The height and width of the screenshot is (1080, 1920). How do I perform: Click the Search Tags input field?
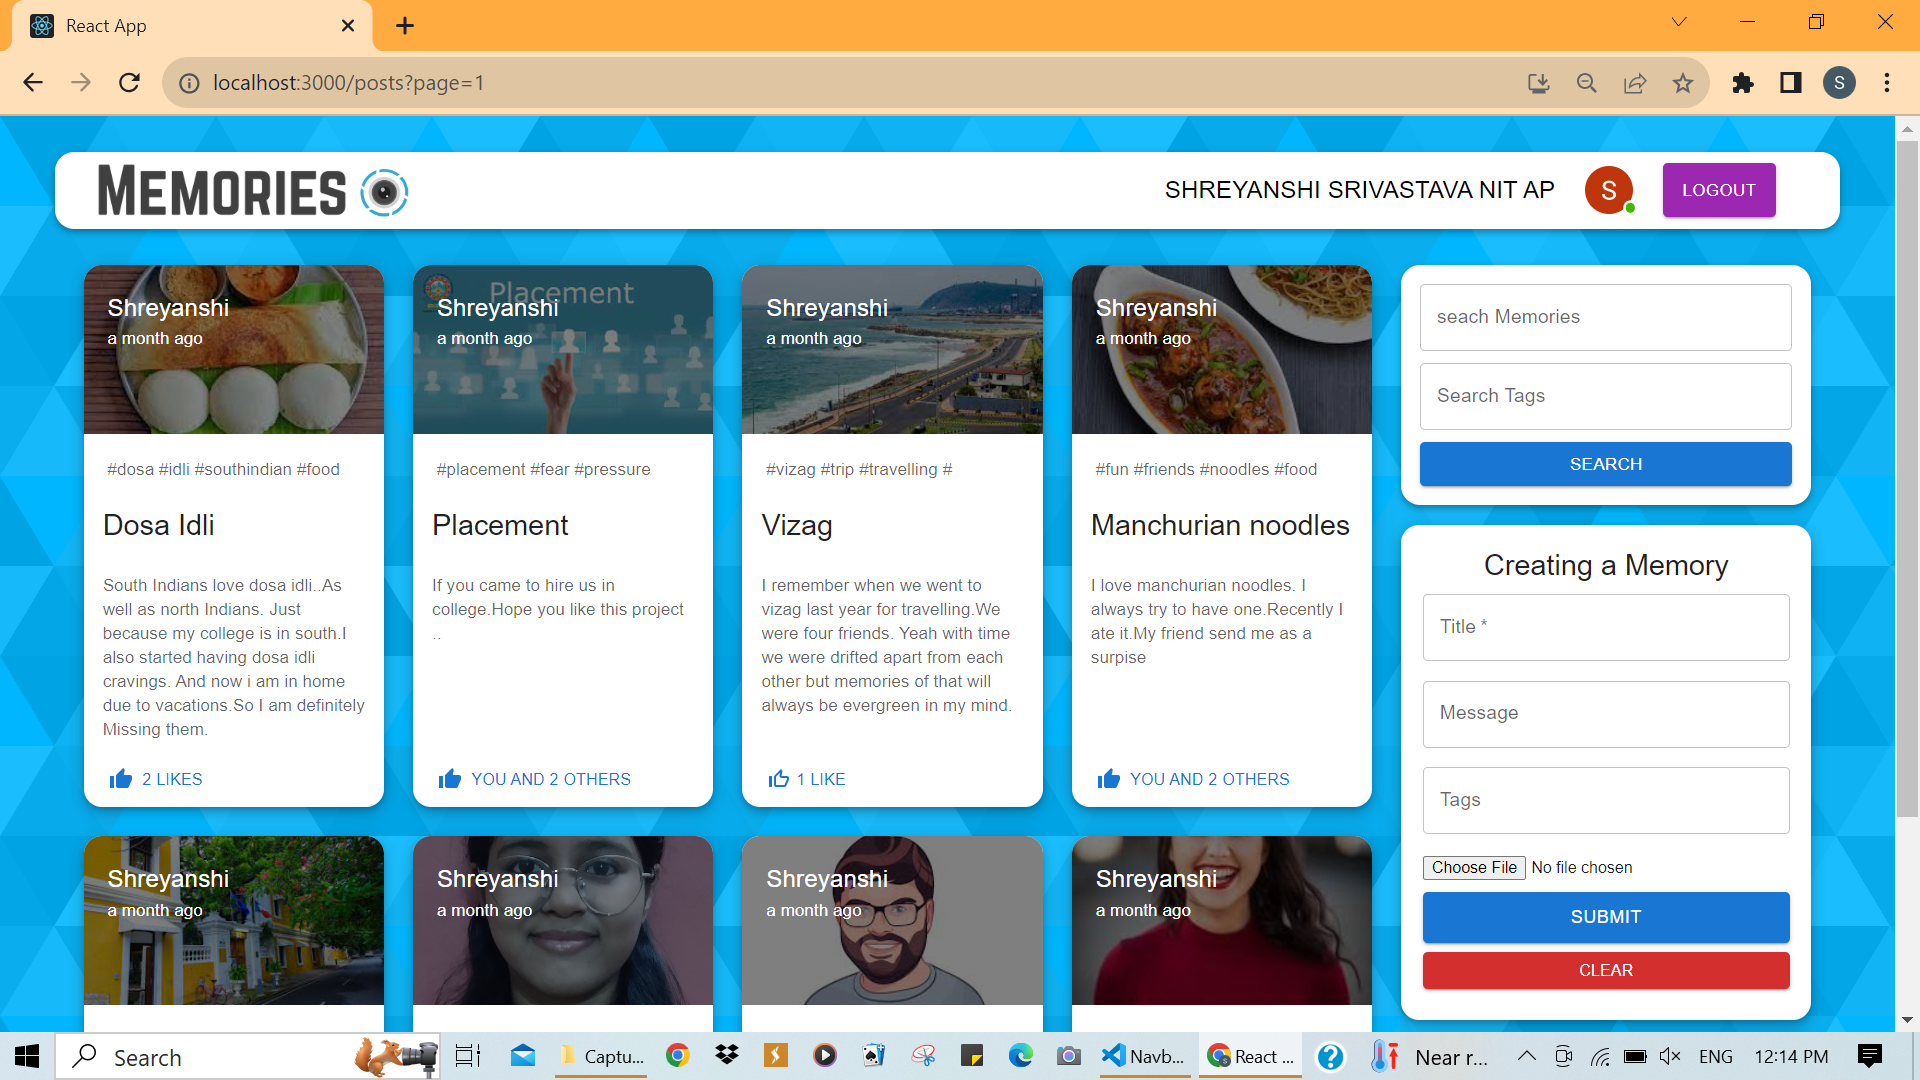[1605, 396]
